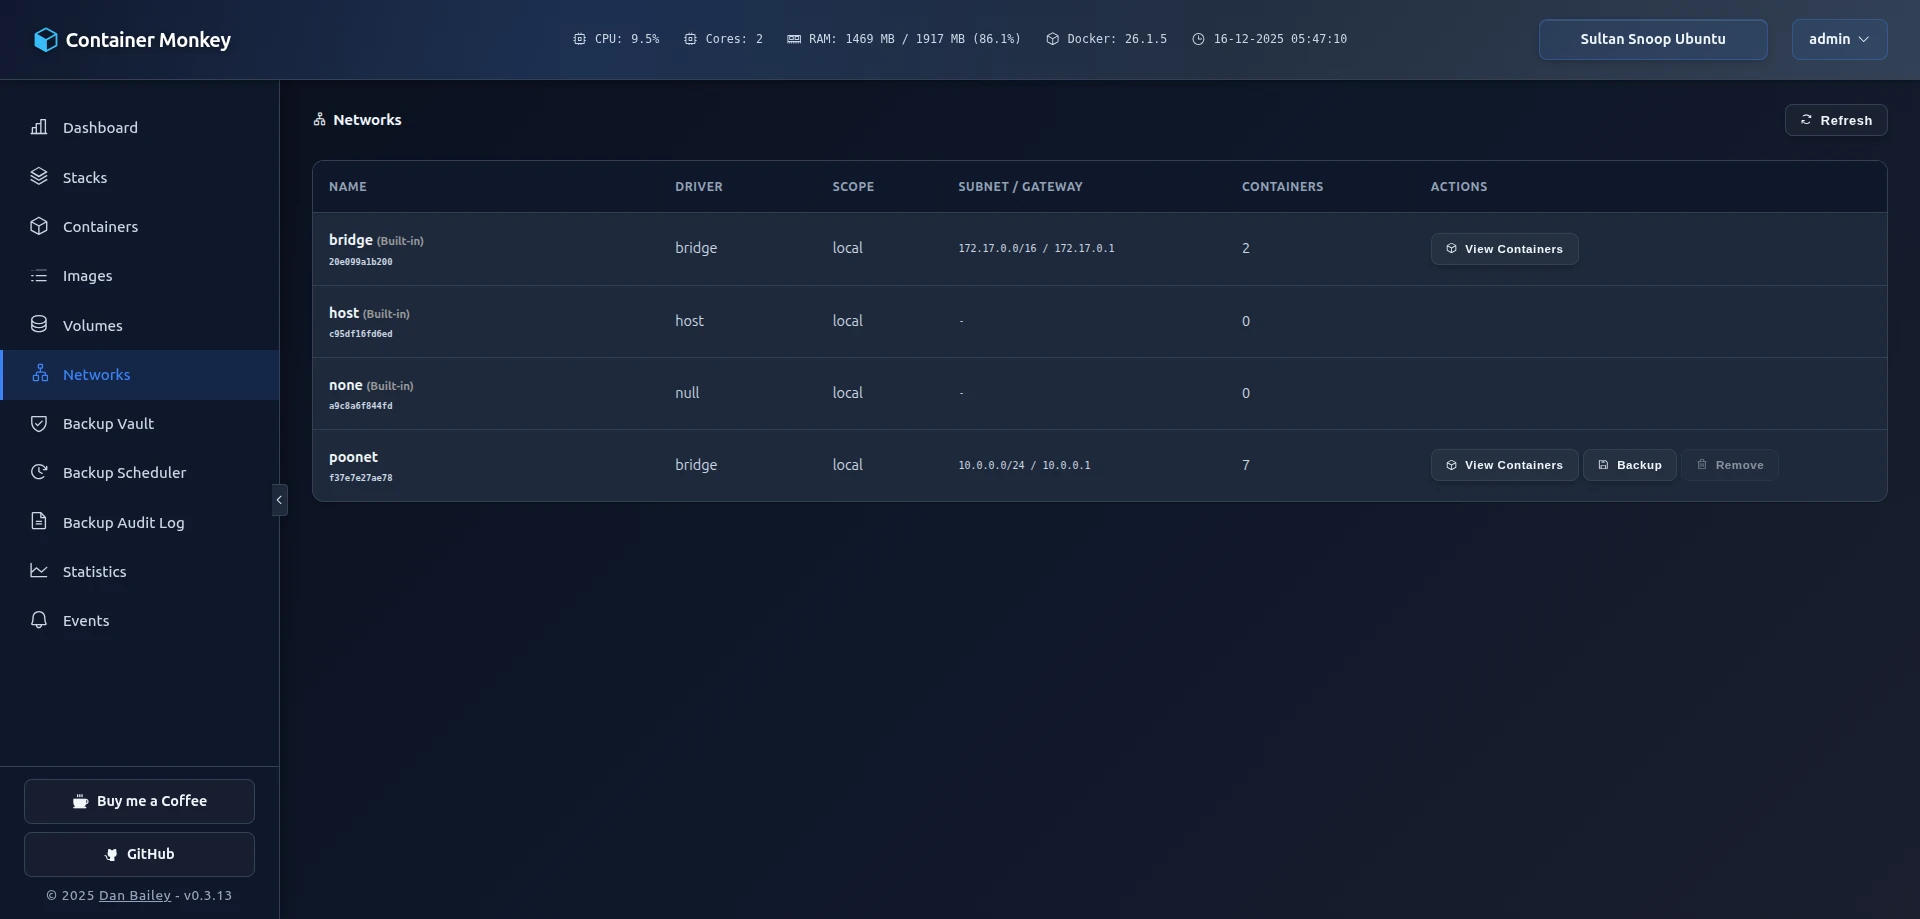Open the Backup Audit Log entry
Image resolution: width=1920 pixels, height=919 pixels.
coord(123,522)
